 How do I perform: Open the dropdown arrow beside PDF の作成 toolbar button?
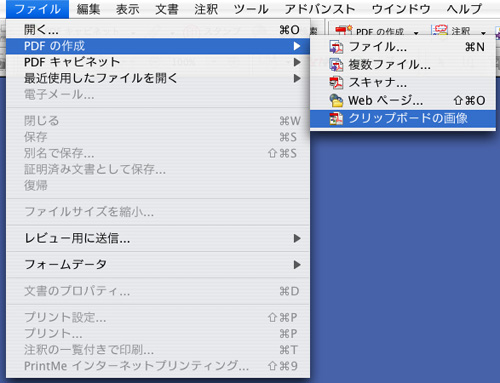click(416, 33)
